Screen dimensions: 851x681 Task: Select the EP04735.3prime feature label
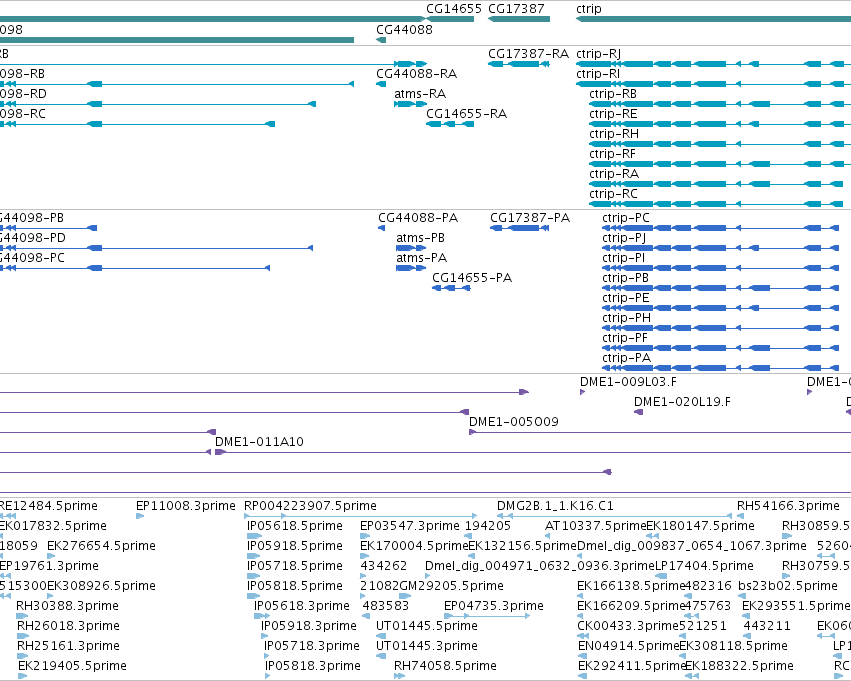[x=493, y=607]
